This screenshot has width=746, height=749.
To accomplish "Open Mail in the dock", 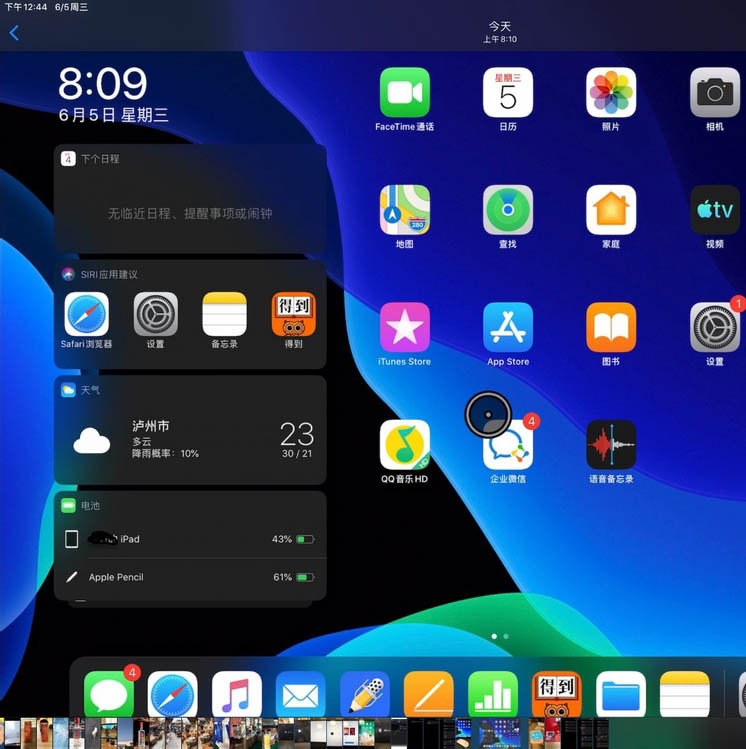I will pyautogui.click(x=300, y=694).
